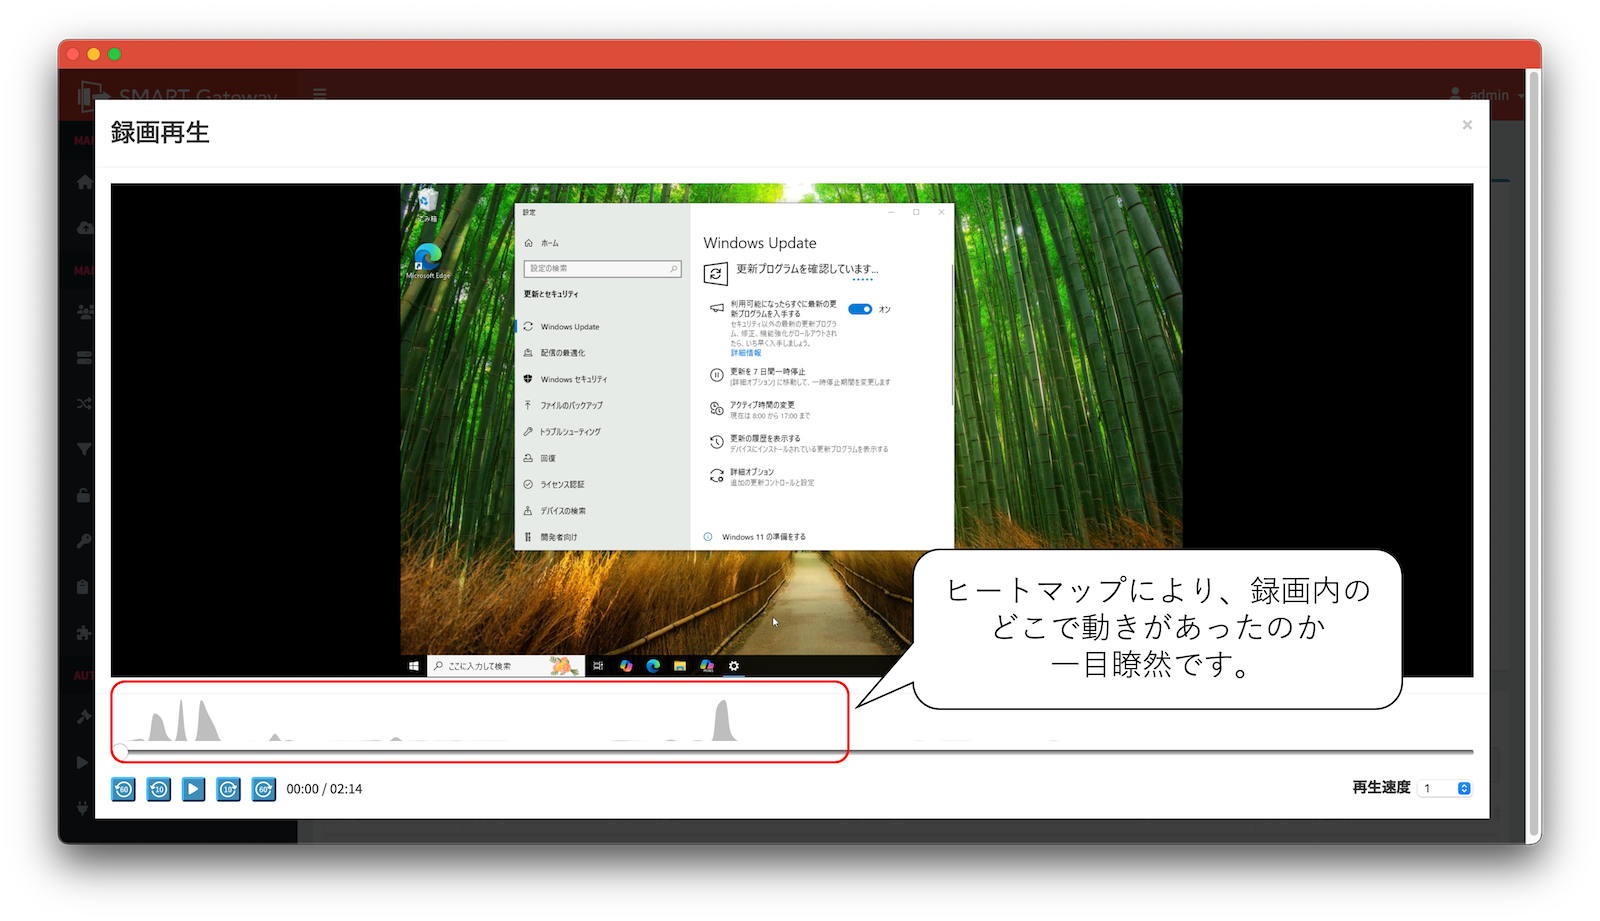Open Edge from the Windows taskbar
This screenshot has width=1600, height=921.
653,666
